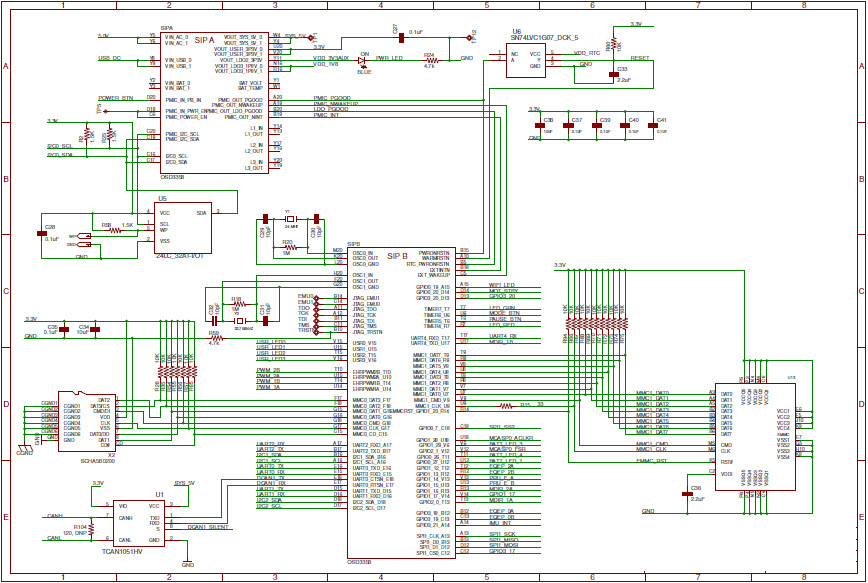
Task: Click the GND symbol below U1
Action: pyautogui.click(x=185, y=565)
